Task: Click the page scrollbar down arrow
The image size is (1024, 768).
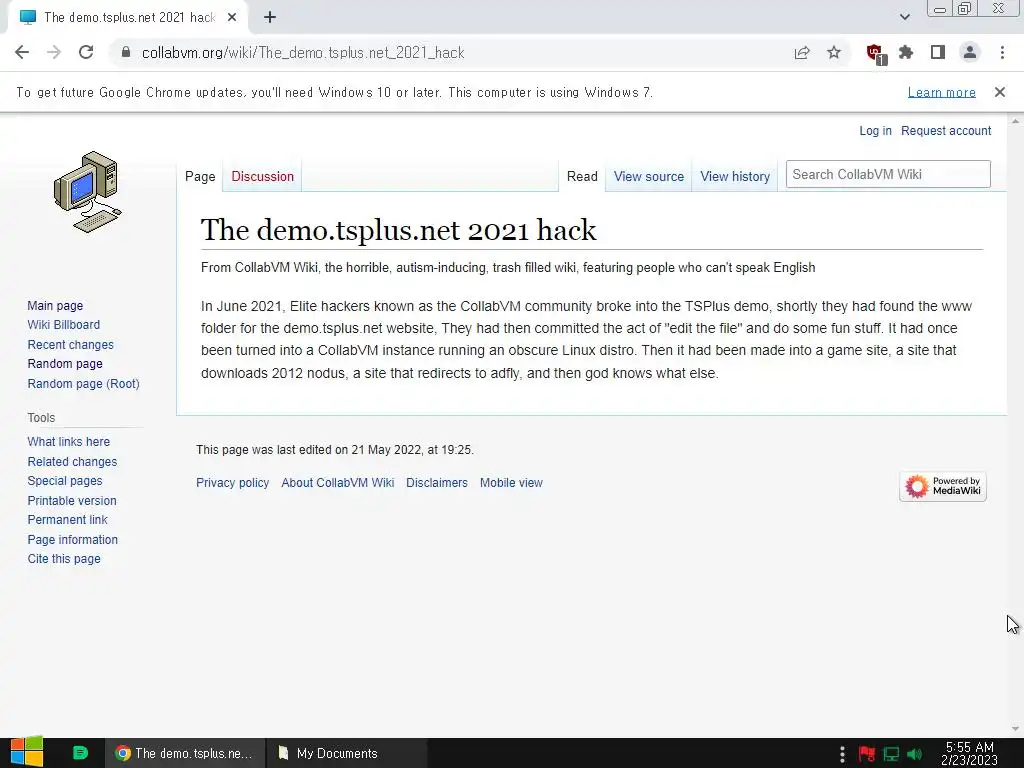Action: tap(1015, 729)
